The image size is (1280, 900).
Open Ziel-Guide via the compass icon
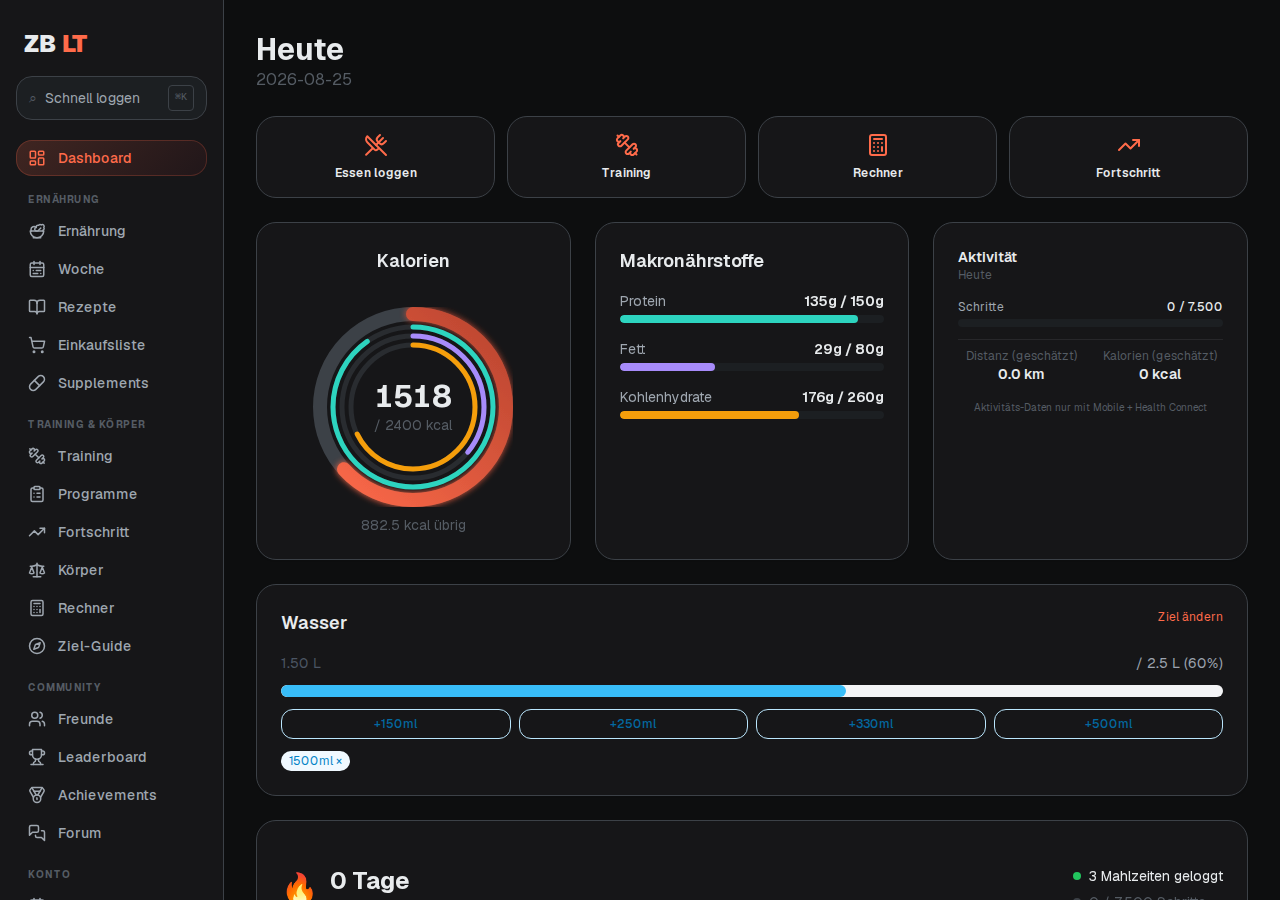pos(37,646)
